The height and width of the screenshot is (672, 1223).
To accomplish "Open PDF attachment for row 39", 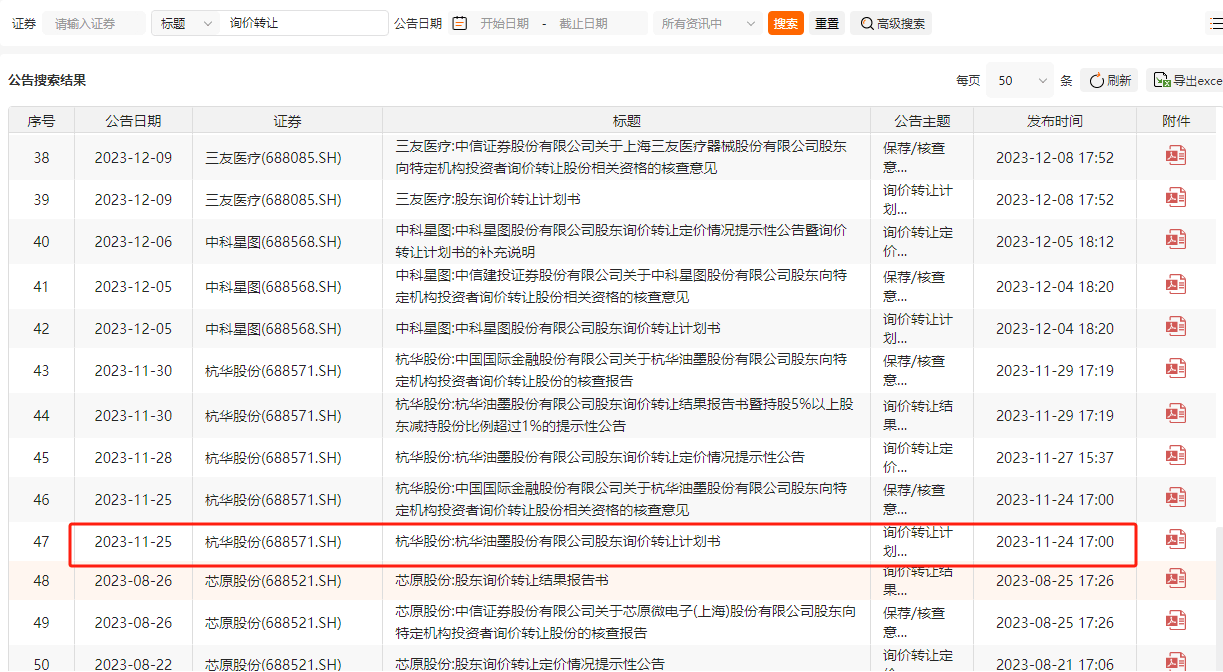I will (1176, 197).
